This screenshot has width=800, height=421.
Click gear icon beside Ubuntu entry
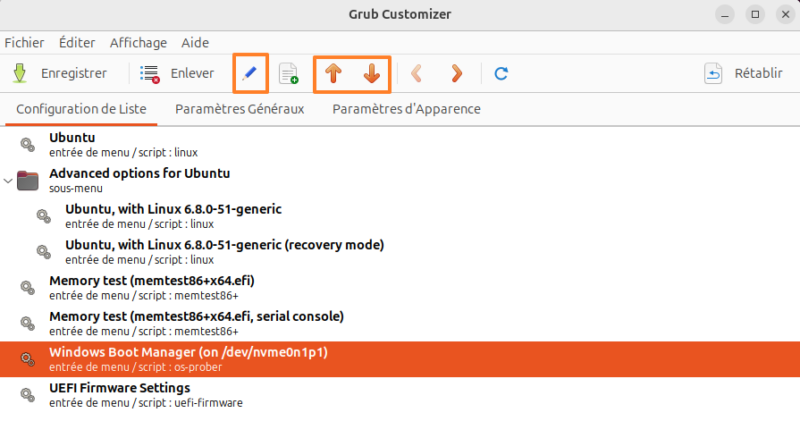point(28,145)
